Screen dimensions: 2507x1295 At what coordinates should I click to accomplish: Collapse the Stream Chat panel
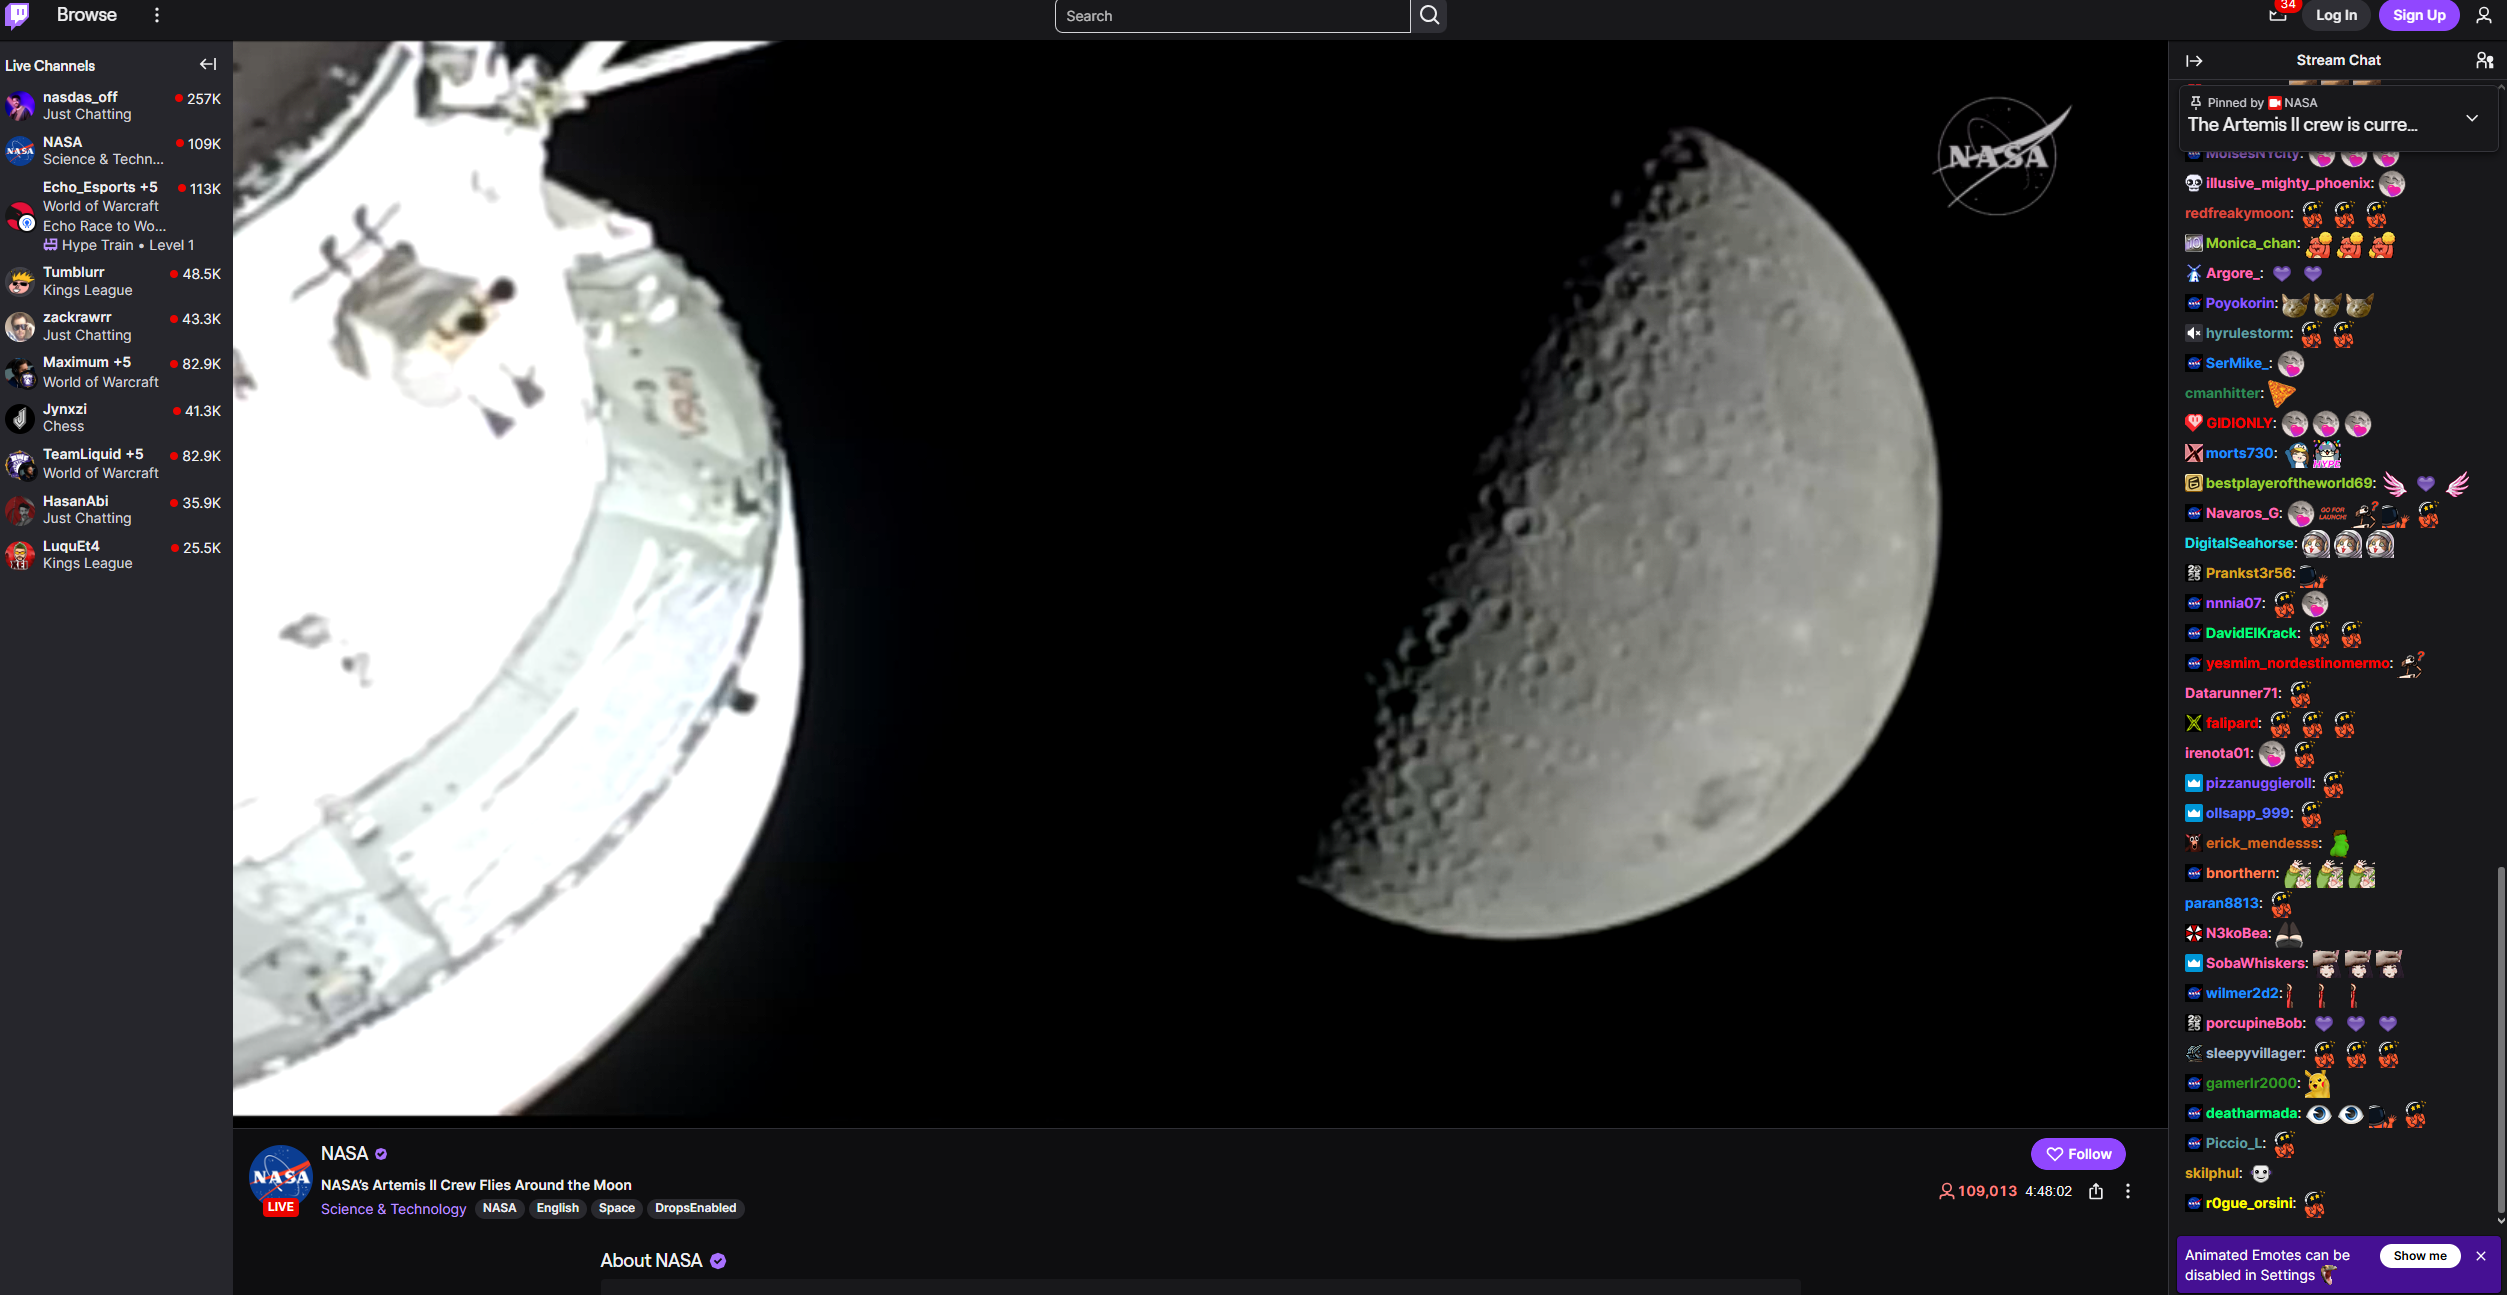[x=2194, y=61]
